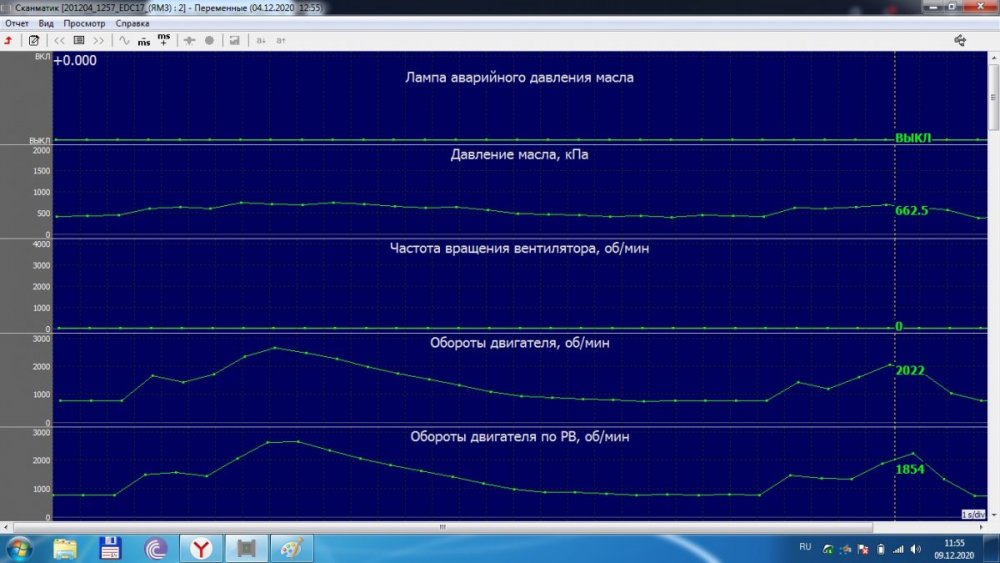
Task: Open Paint from the taskbar
Action: coord(291,548)
